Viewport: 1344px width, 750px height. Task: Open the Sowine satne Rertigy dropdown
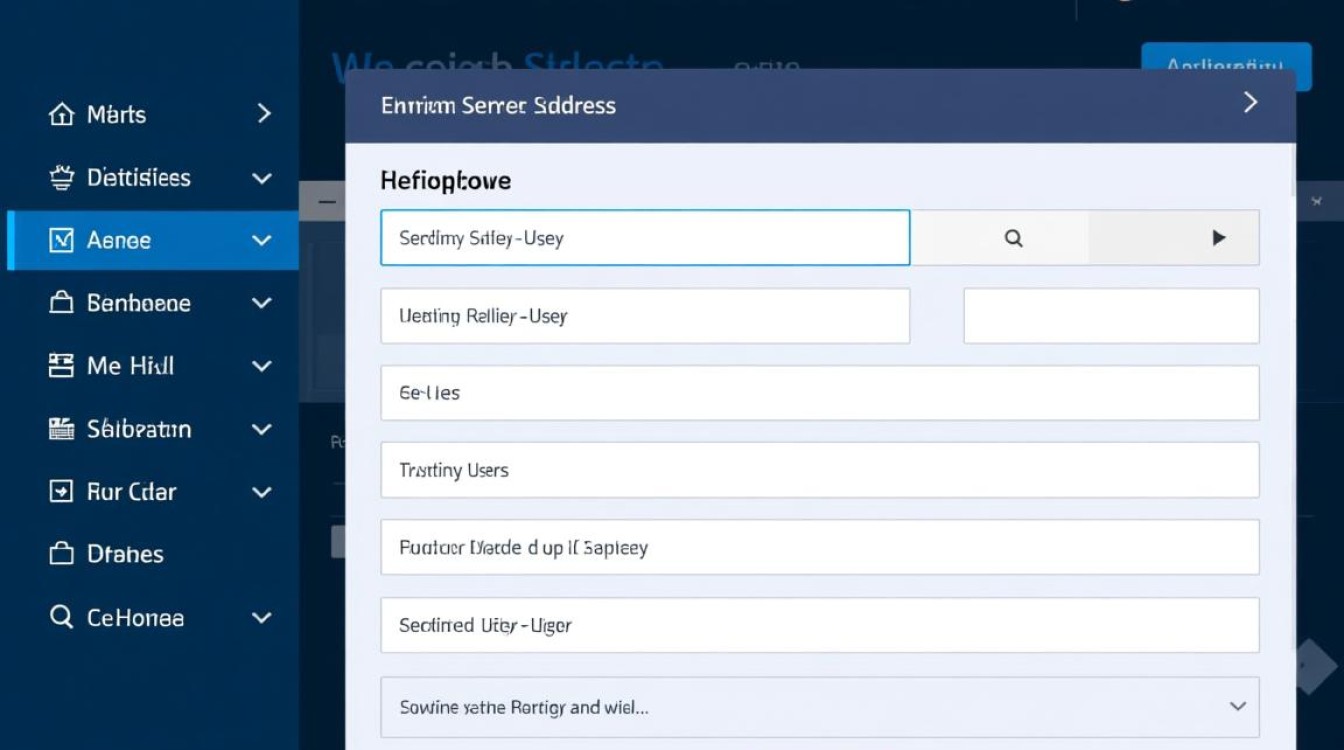point(1238,706)
